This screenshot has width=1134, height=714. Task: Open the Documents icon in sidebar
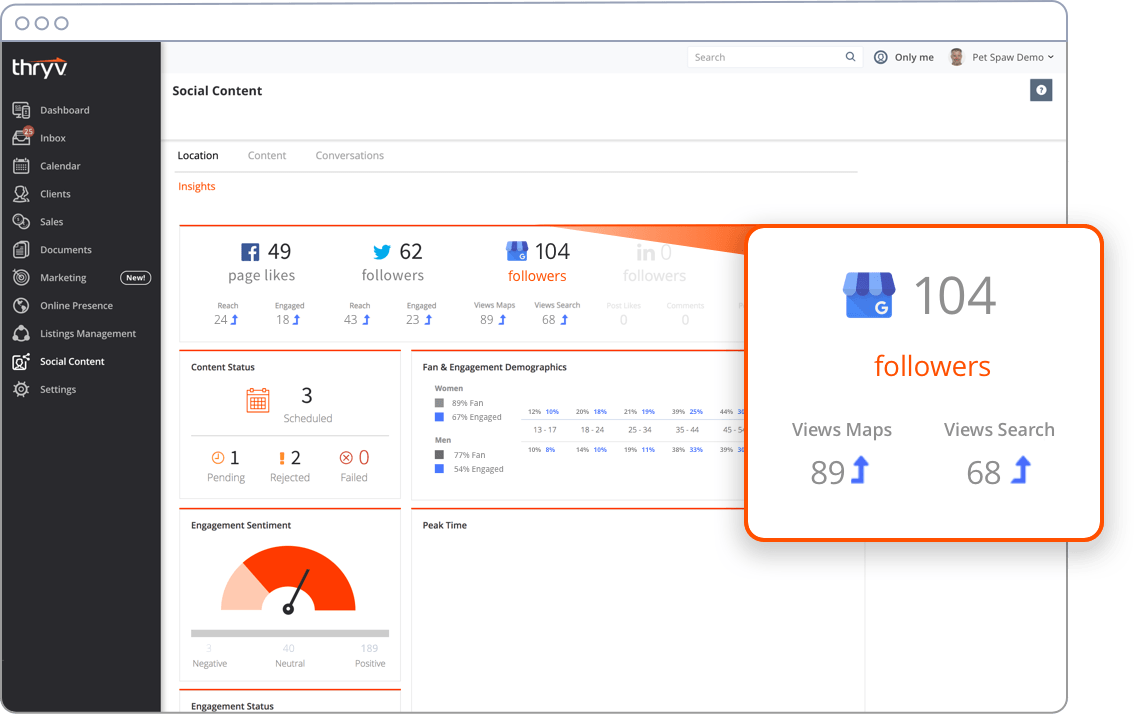coord(21,250)
